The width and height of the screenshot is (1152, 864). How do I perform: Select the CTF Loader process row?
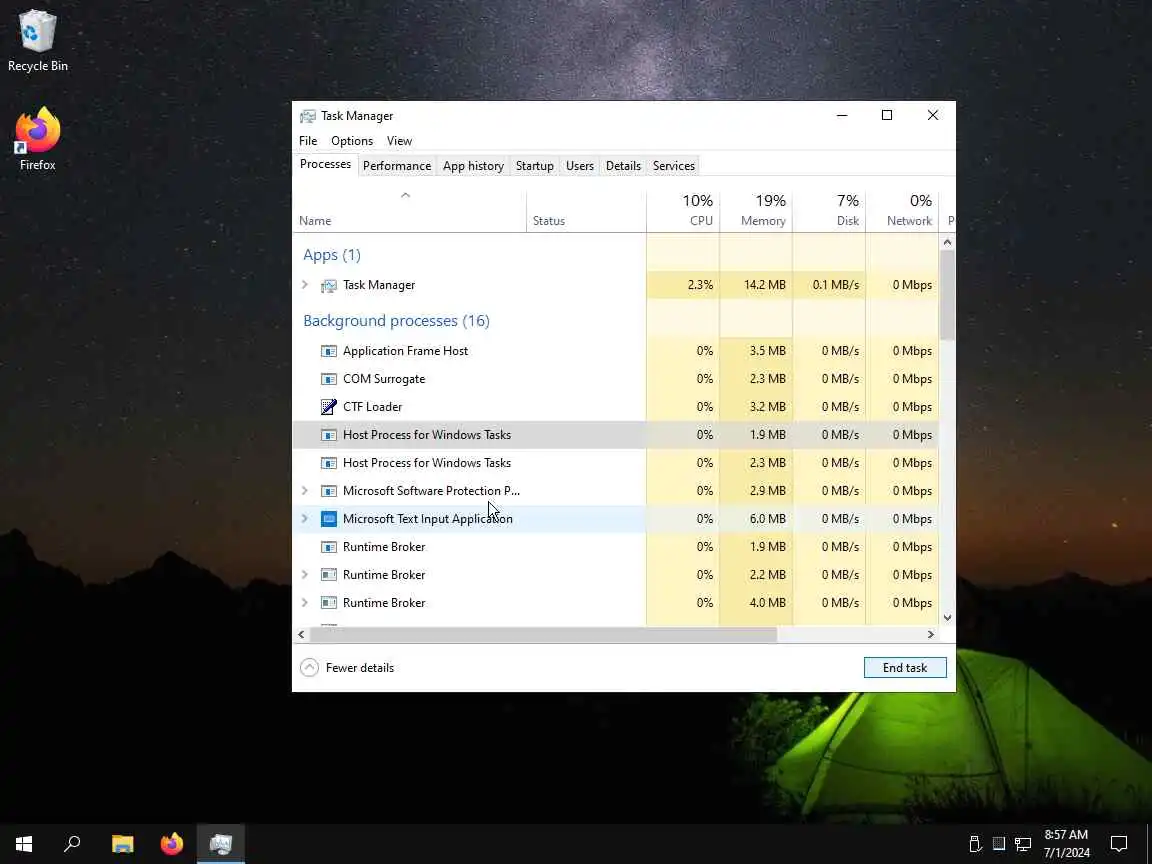(x=616, y=407)
